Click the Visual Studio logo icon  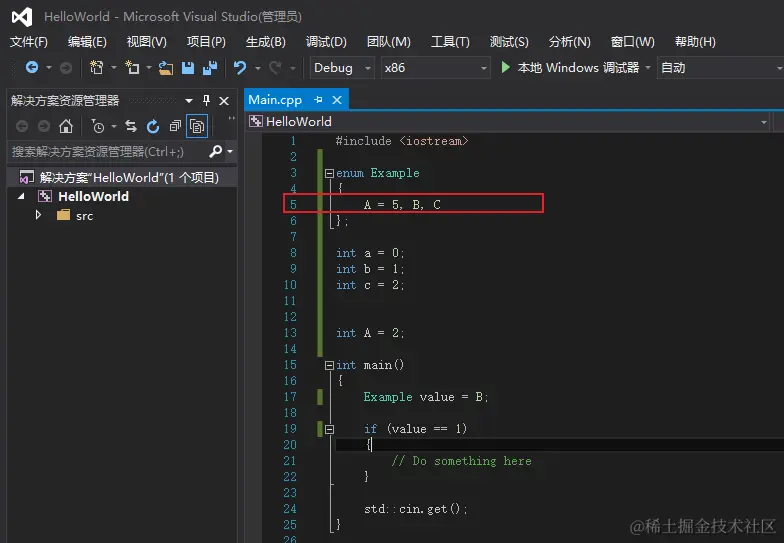(x=22, y=17)
